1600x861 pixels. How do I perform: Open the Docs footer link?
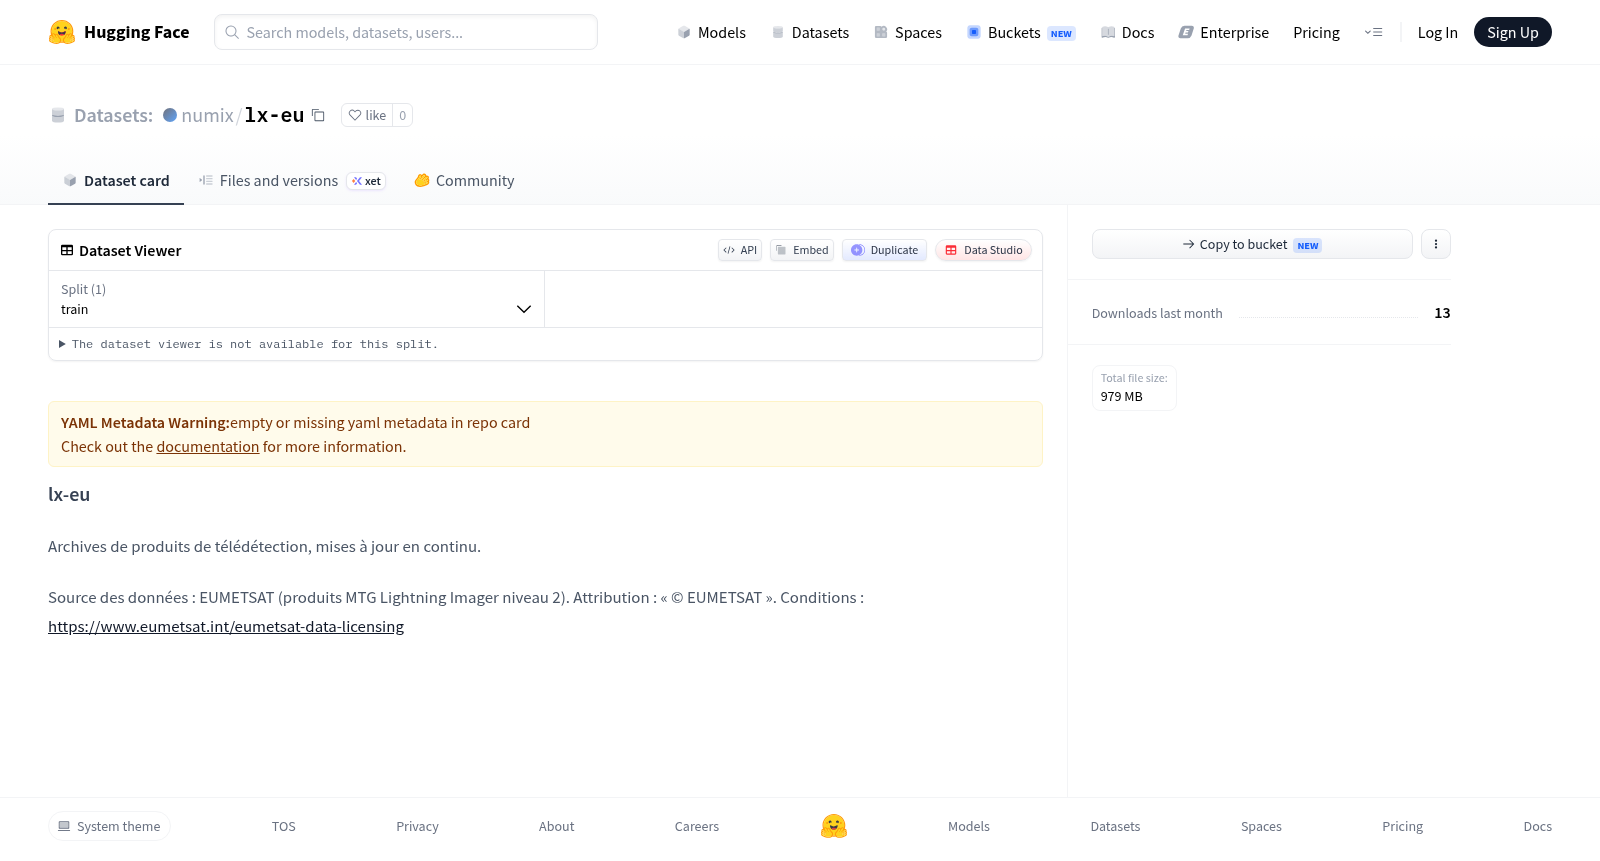pyautogui.click(x=1537, y=826)
